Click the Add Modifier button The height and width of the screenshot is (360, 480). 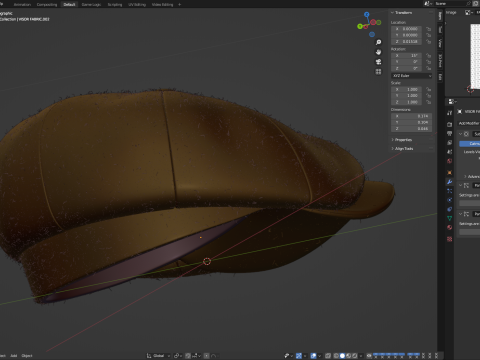click(469, 123)
